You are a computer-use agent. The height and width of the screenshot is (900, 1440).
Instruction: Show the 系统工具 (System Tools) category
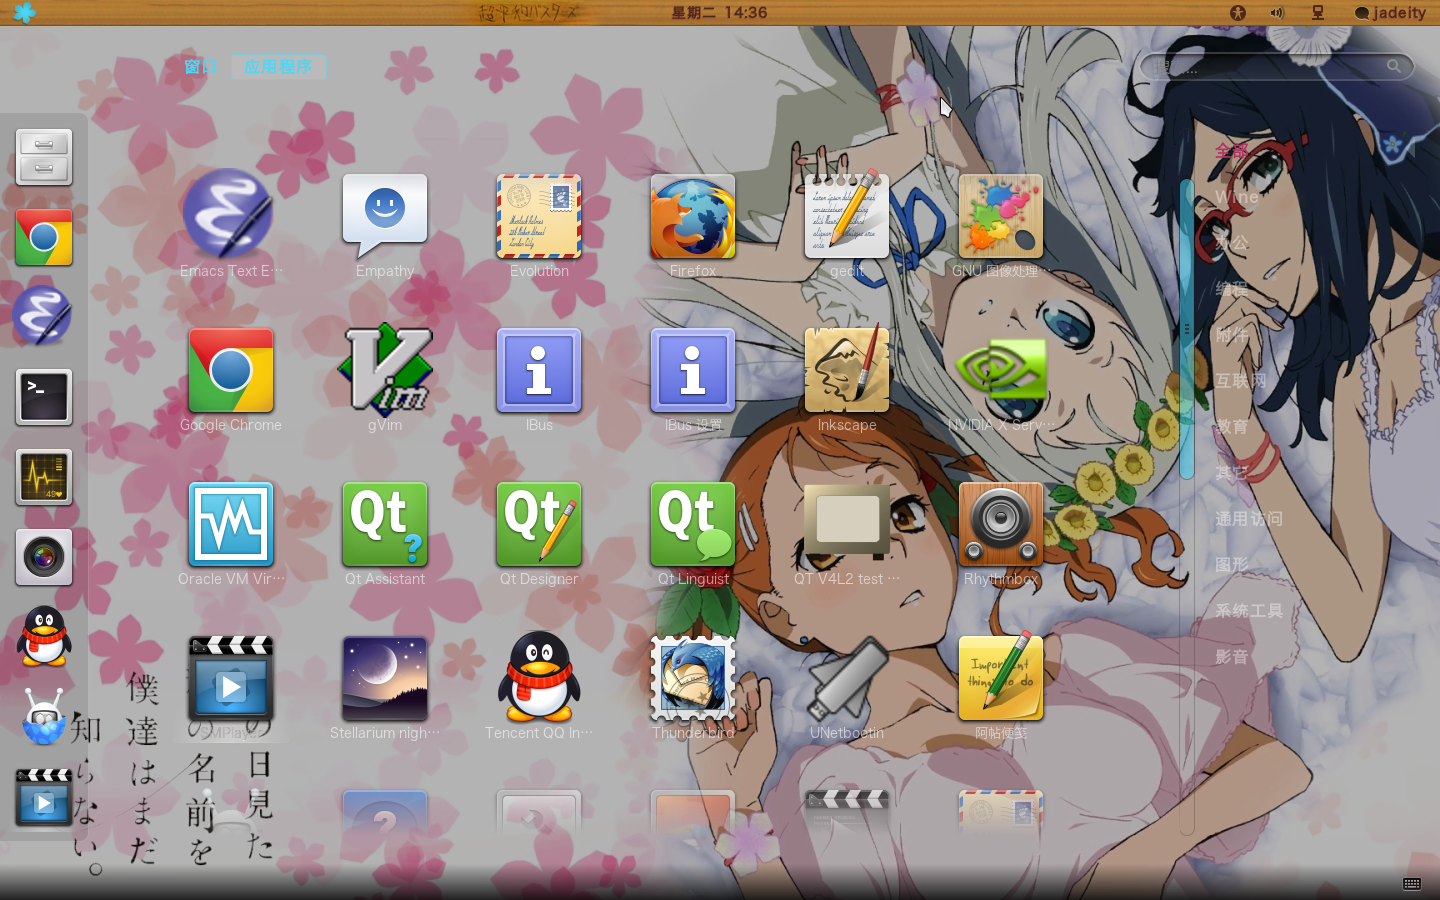(1249, 611)
